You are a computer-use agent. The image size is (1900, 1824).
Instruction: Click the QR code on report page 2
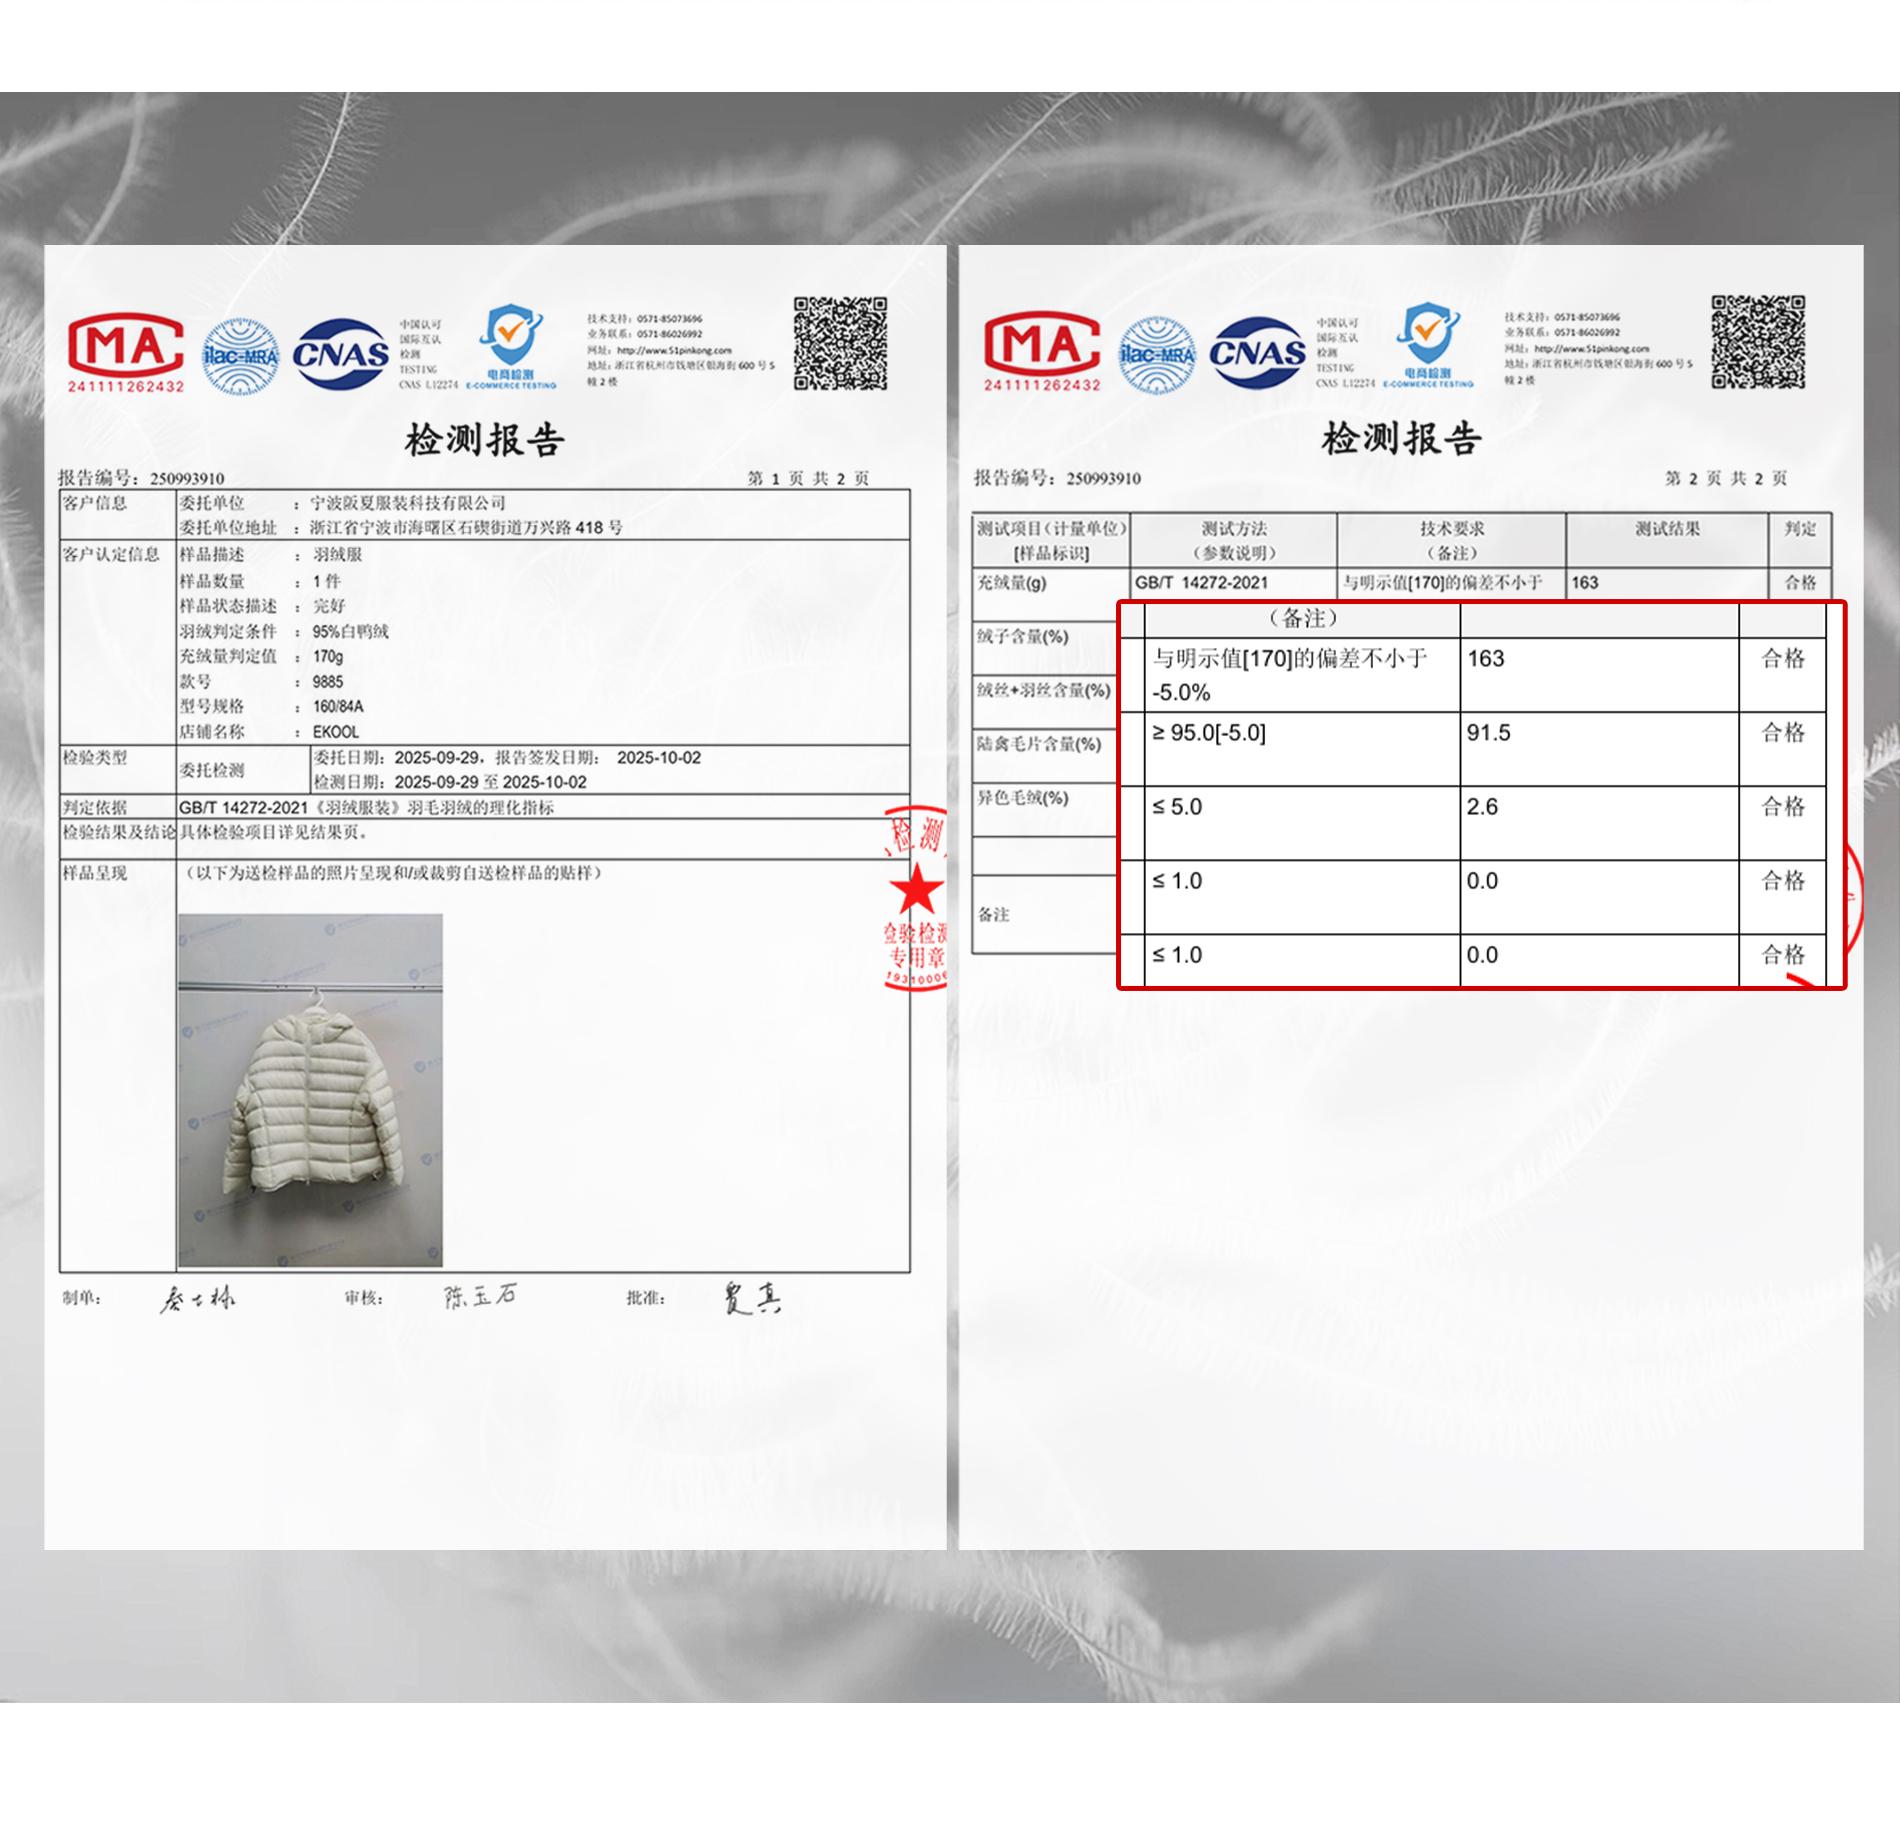1758,342
